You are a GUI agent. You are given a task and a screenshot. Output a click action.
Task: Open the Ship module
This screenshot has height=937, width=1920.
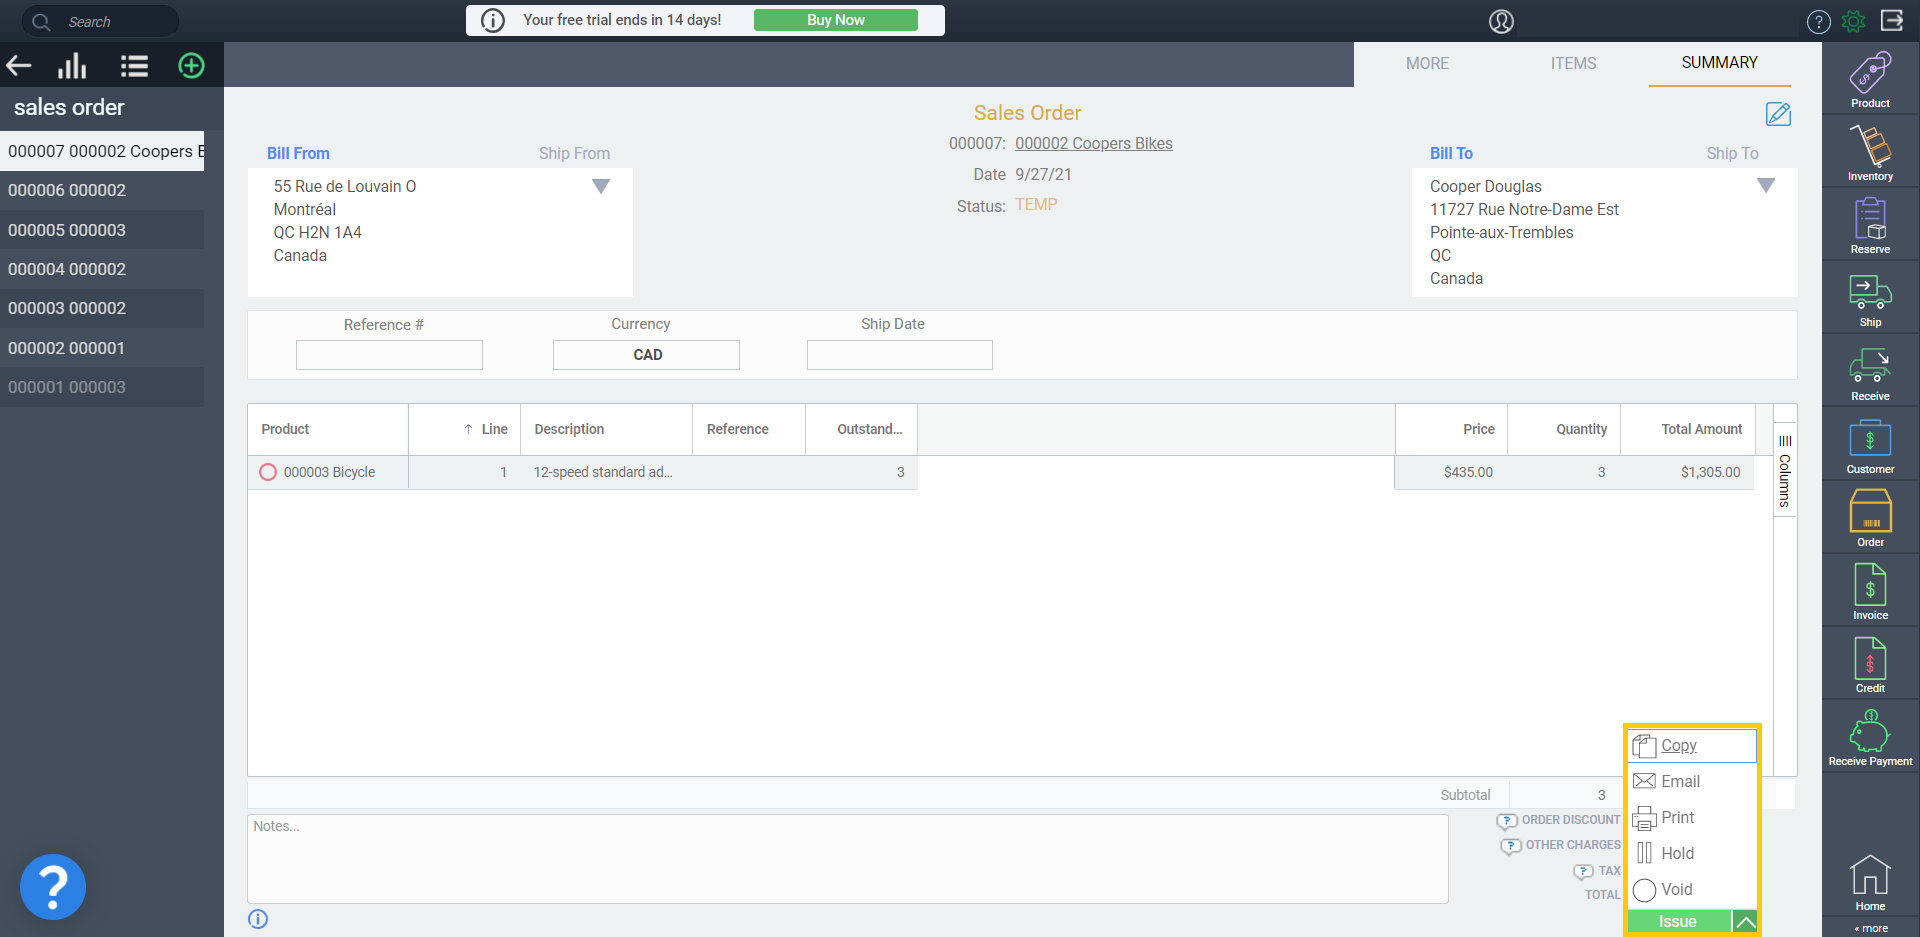point(1870,299)
